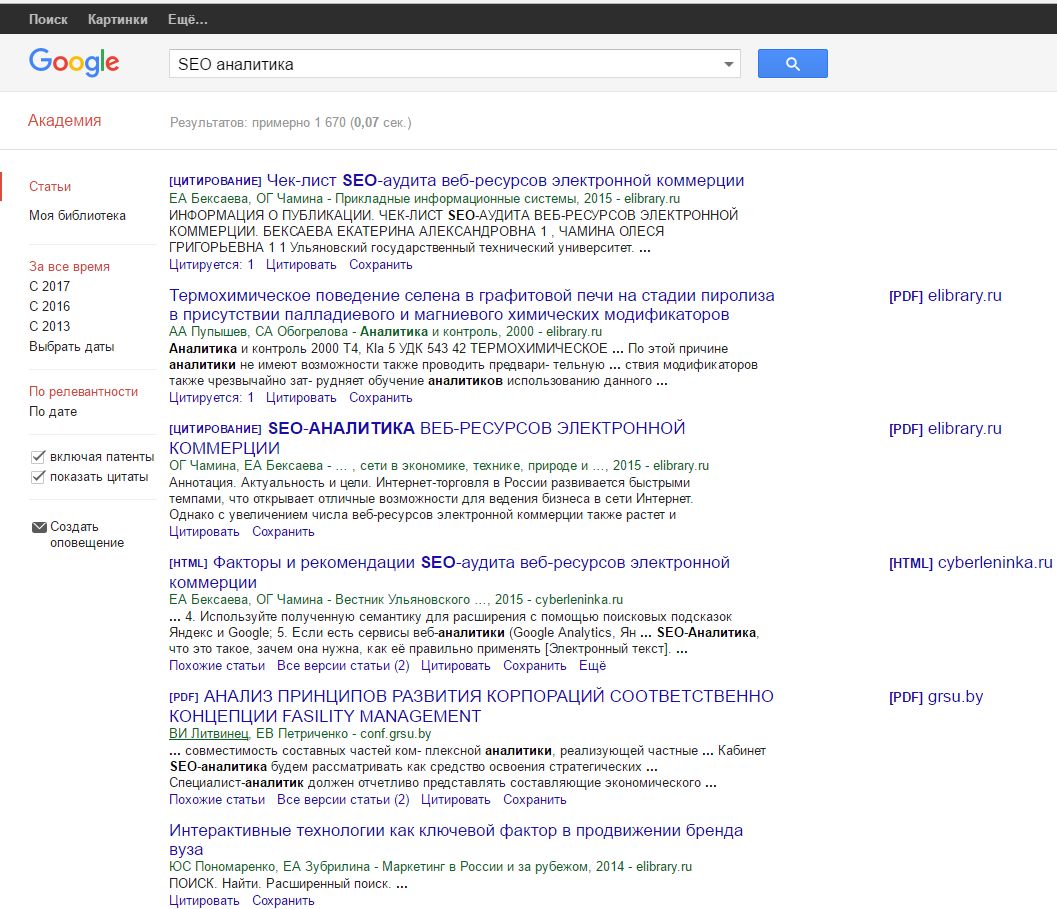Open [HTML] cyberleninka.ru full-text link

coord(970,563)
